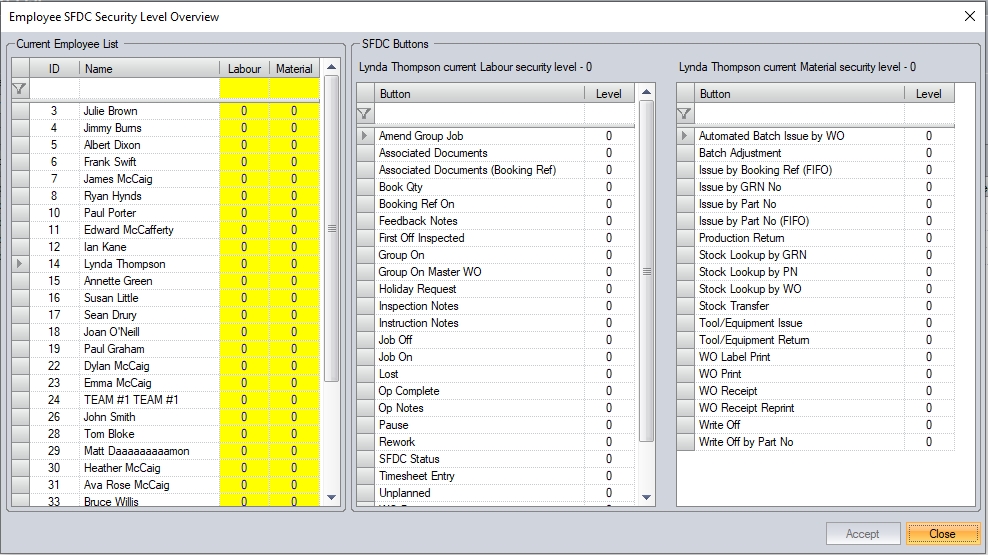Click the filter icon in Labour buttons grid

(365, 113)
